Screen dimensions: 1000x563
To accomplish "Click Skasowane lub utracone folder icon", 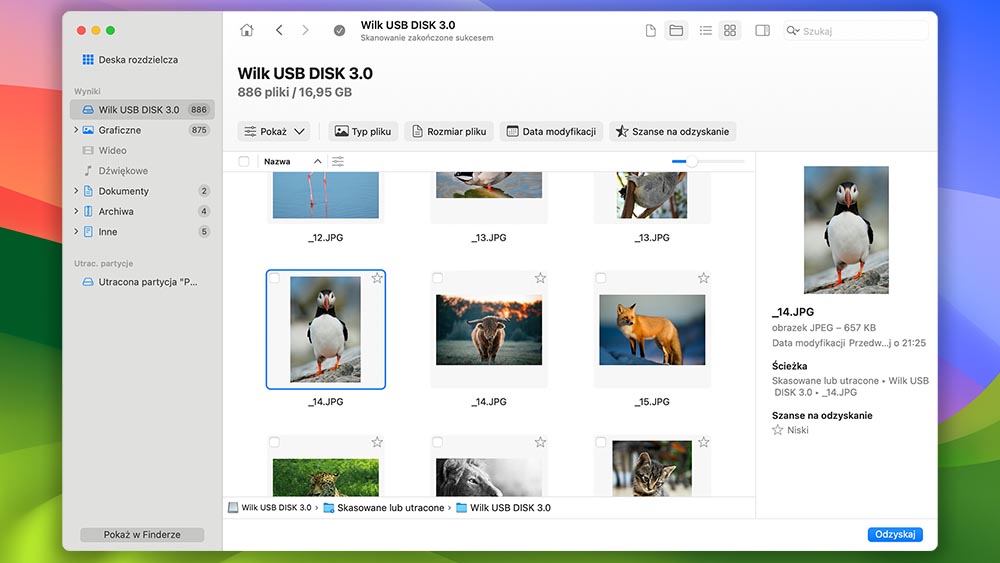I will [328, 508].
